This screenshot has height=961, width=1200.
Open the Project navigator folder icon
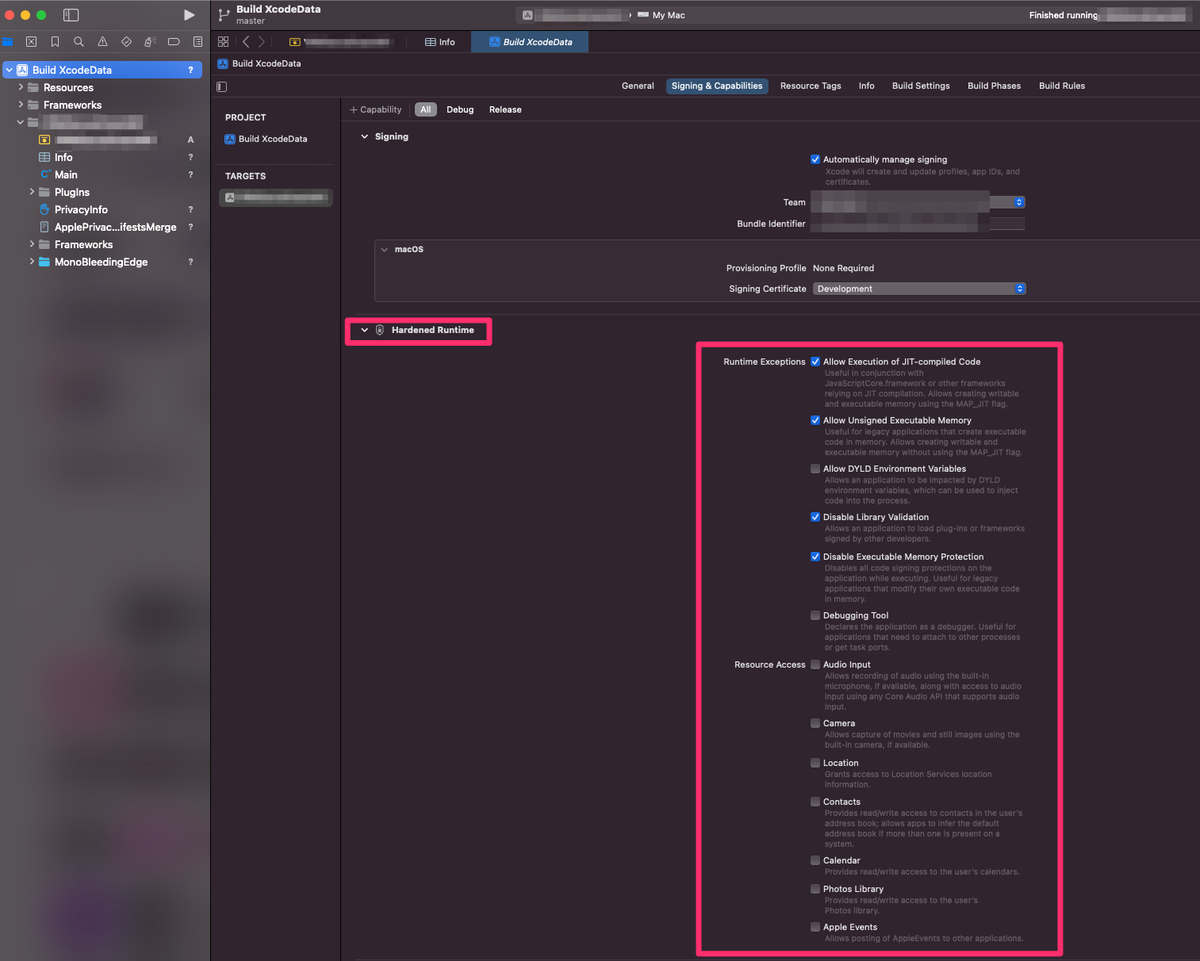8,42
